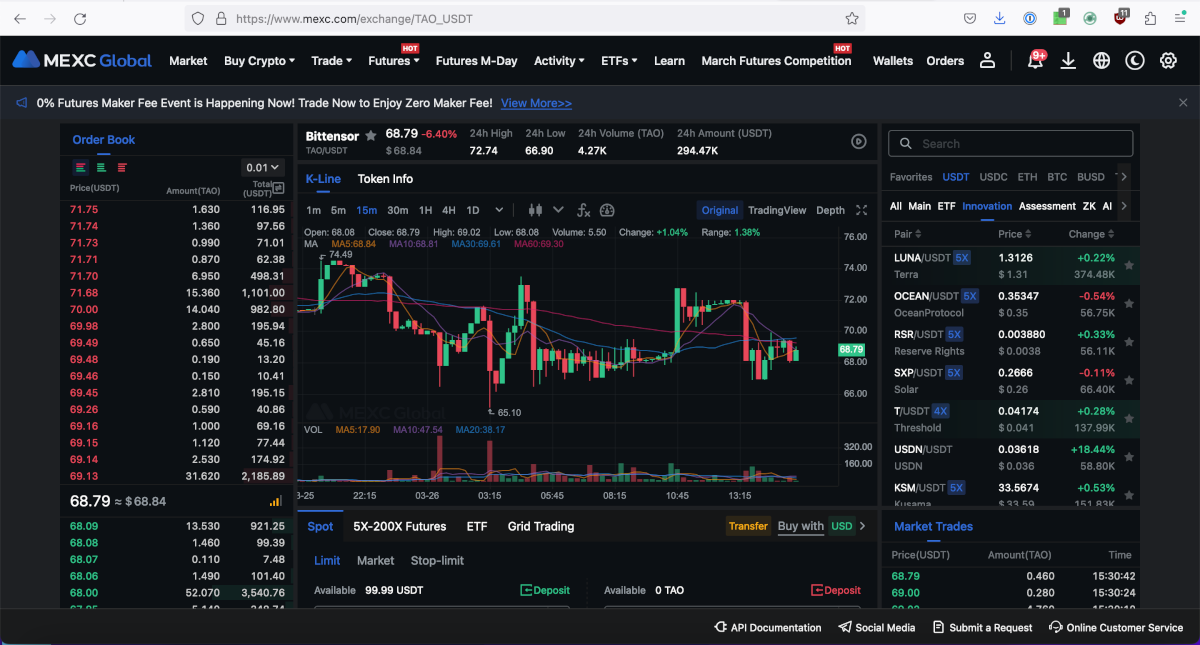Favorite the SXP/USDT pair star
The height and width of the screenshot is (645, 1200).
tap(1129, 380)
